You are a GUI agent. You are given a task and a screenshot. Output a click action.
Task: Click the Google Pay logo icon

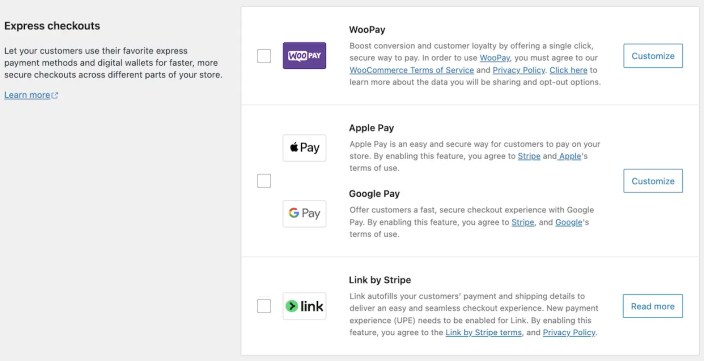(304, 213)
